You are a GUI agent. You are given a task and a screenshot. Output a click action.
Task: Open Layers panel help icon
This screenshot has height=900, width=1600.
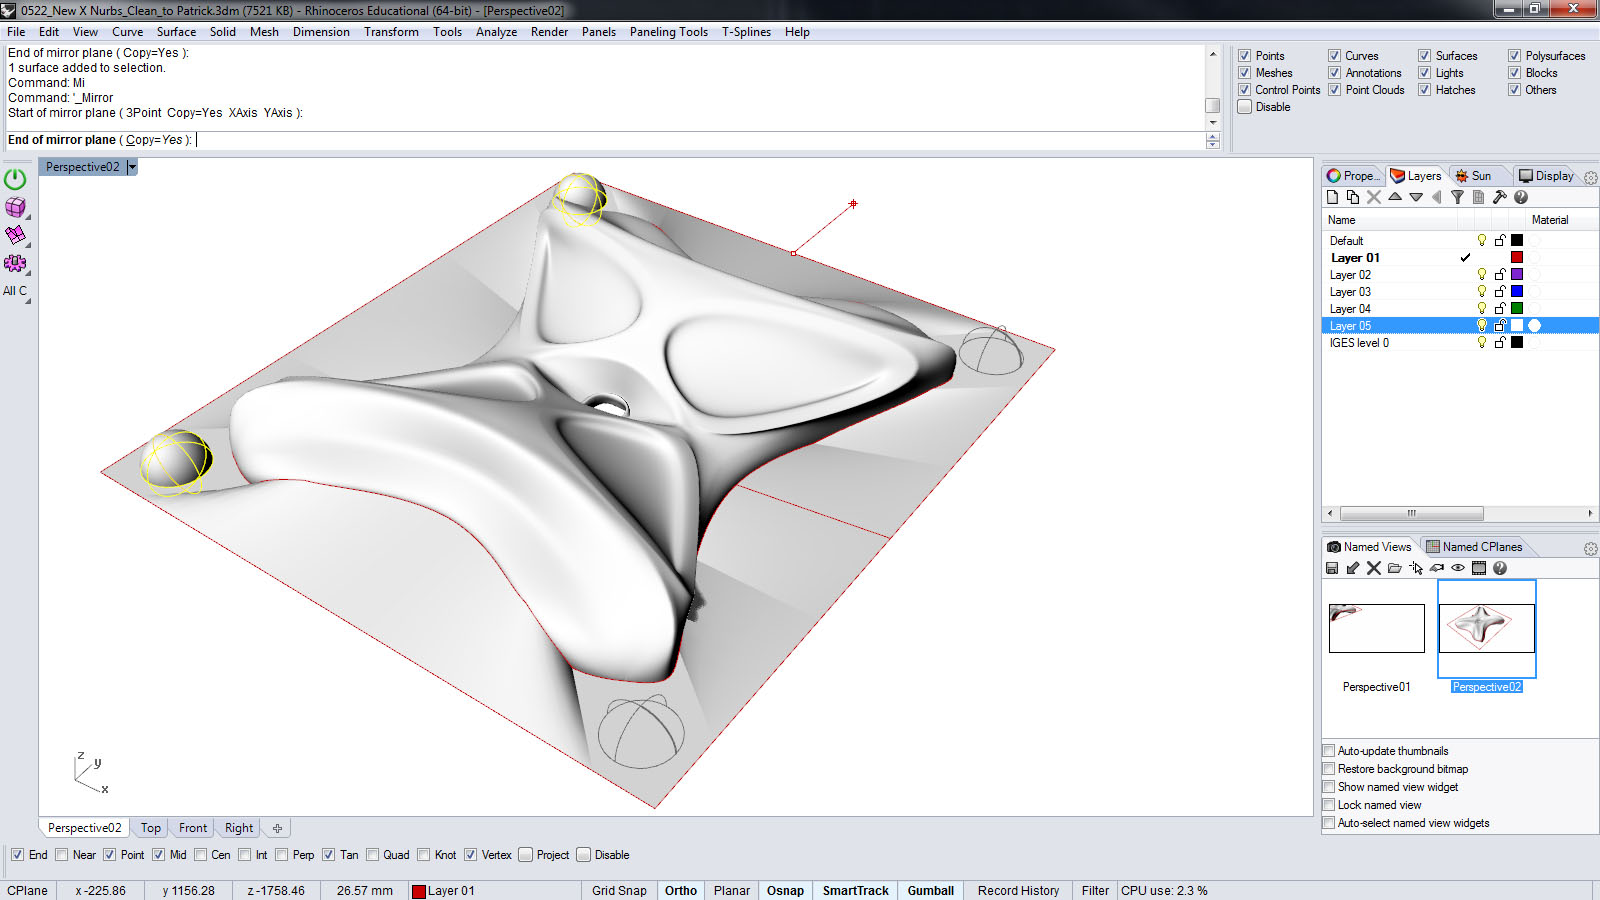[1521, 197]
